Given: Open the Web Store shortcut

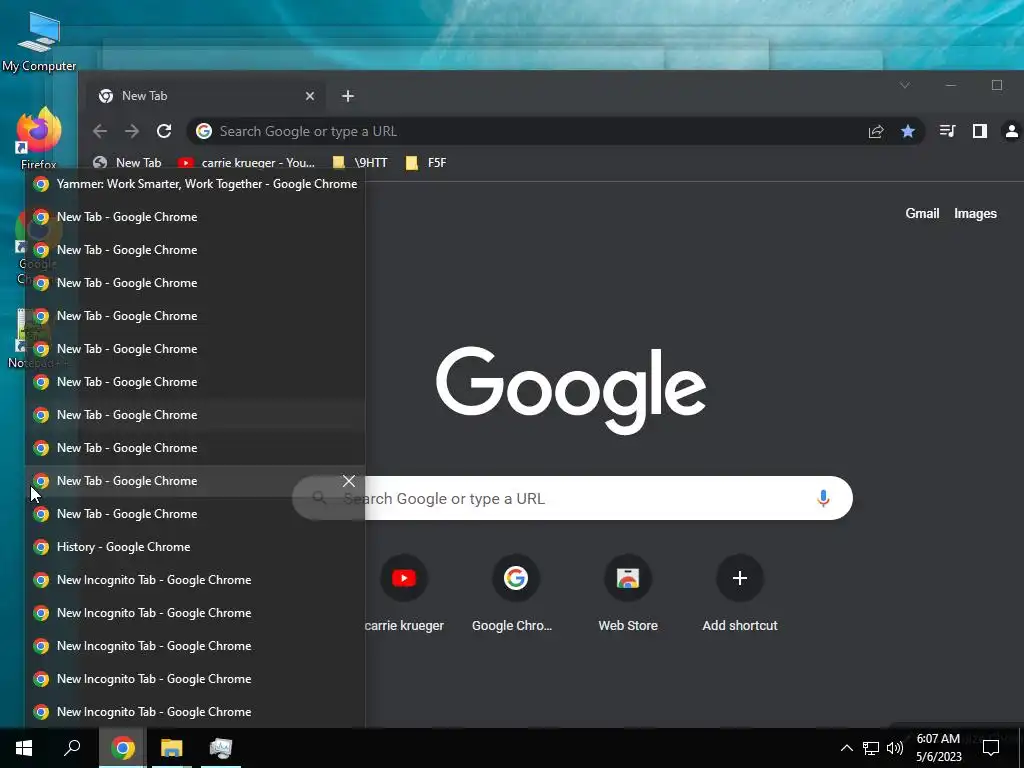Looking at the screenshot, I should point(628,594).
